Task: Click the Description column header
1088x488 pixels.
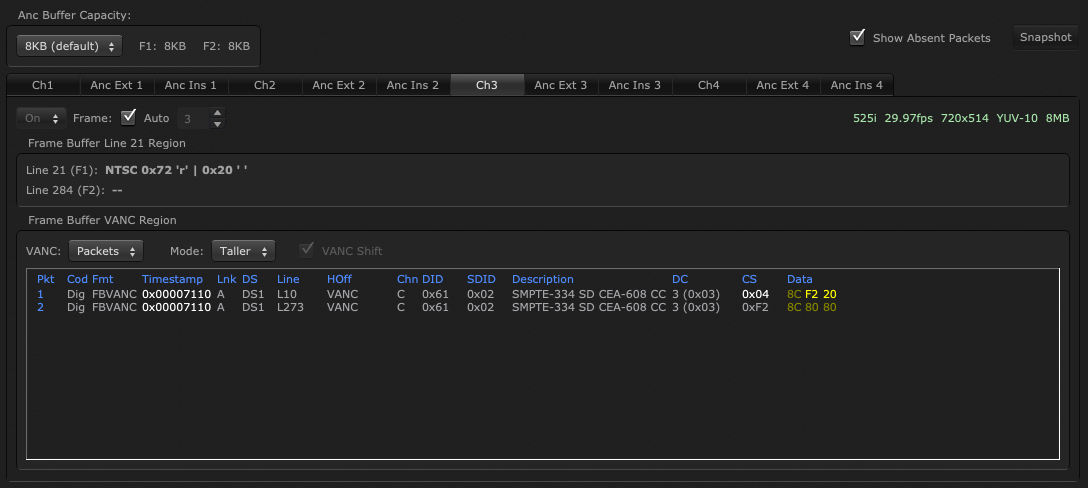Action: 543,279
